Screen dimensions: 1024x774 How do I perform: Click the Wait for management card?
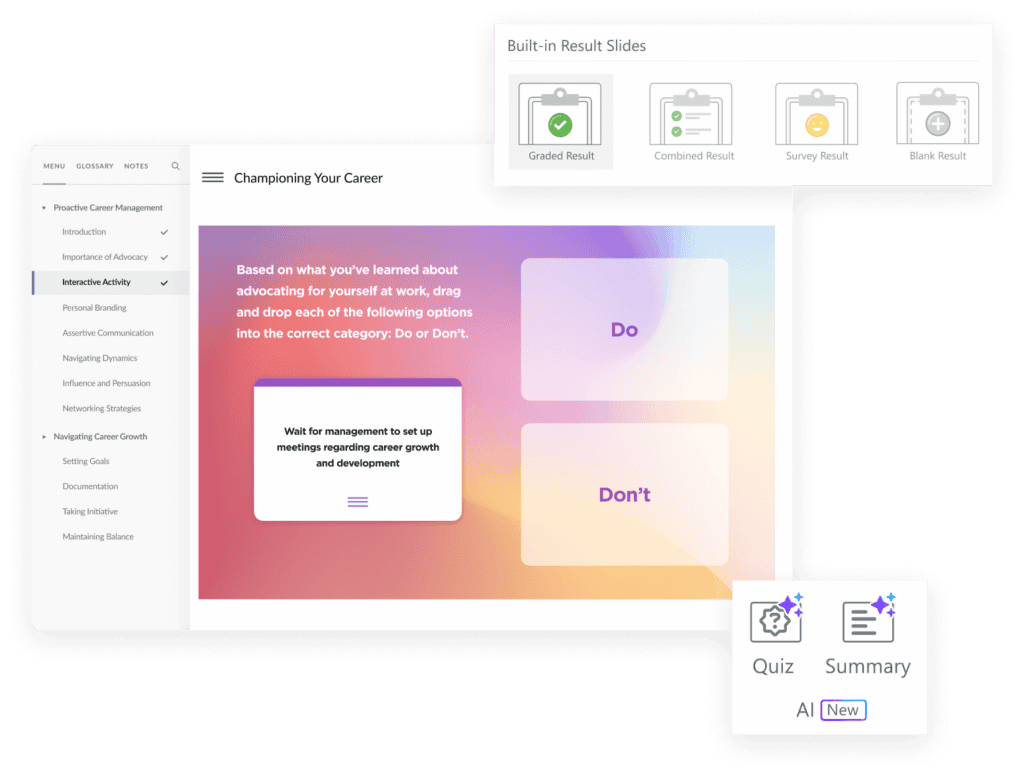coord(358,449)
